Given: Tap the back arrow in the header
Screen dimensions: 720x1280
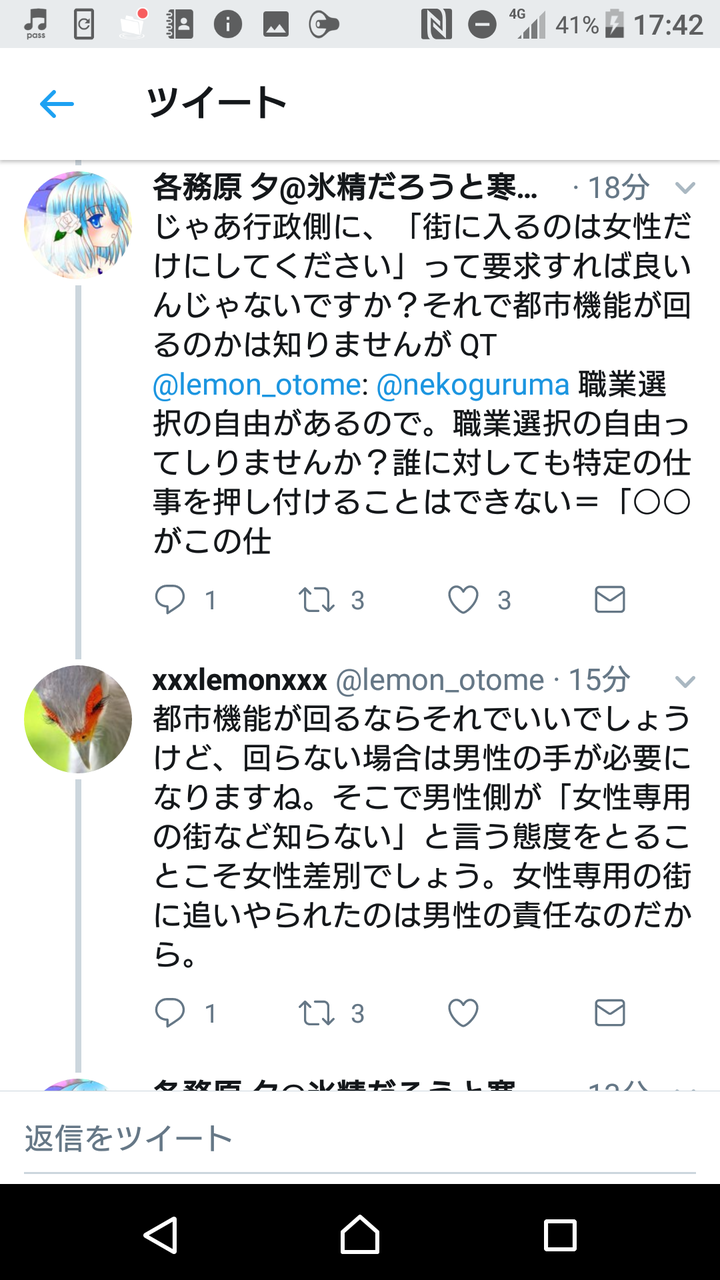Looking at the screenshot, I should (57, 104).
